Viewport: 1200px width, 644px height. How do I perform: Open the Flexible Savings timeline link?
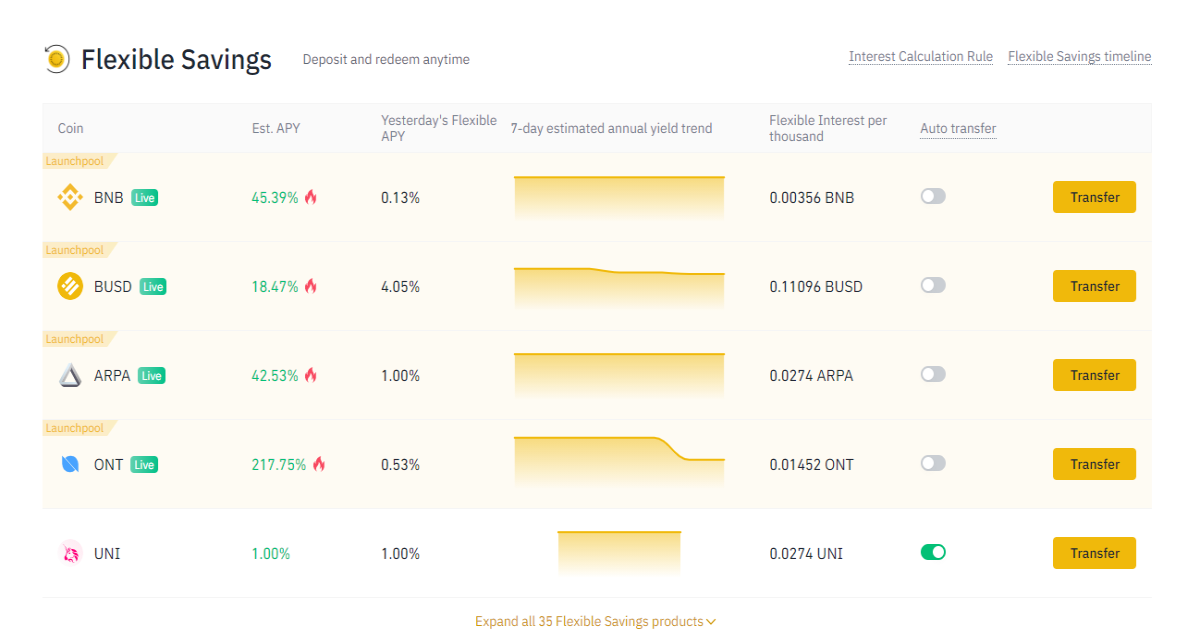click(1080, 57)
